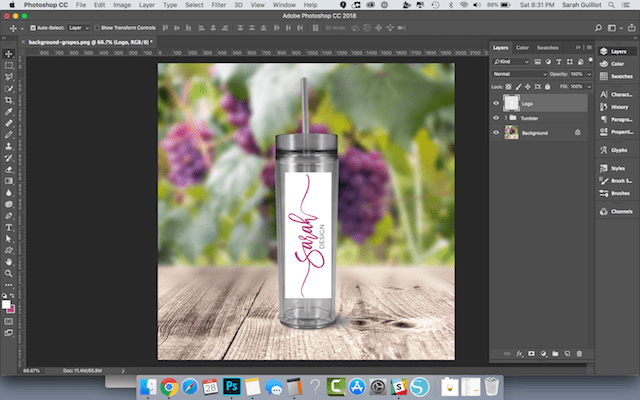Screen dimensions: 640x400
Task: Activate the Zoom tool
Action: (9, 272)
